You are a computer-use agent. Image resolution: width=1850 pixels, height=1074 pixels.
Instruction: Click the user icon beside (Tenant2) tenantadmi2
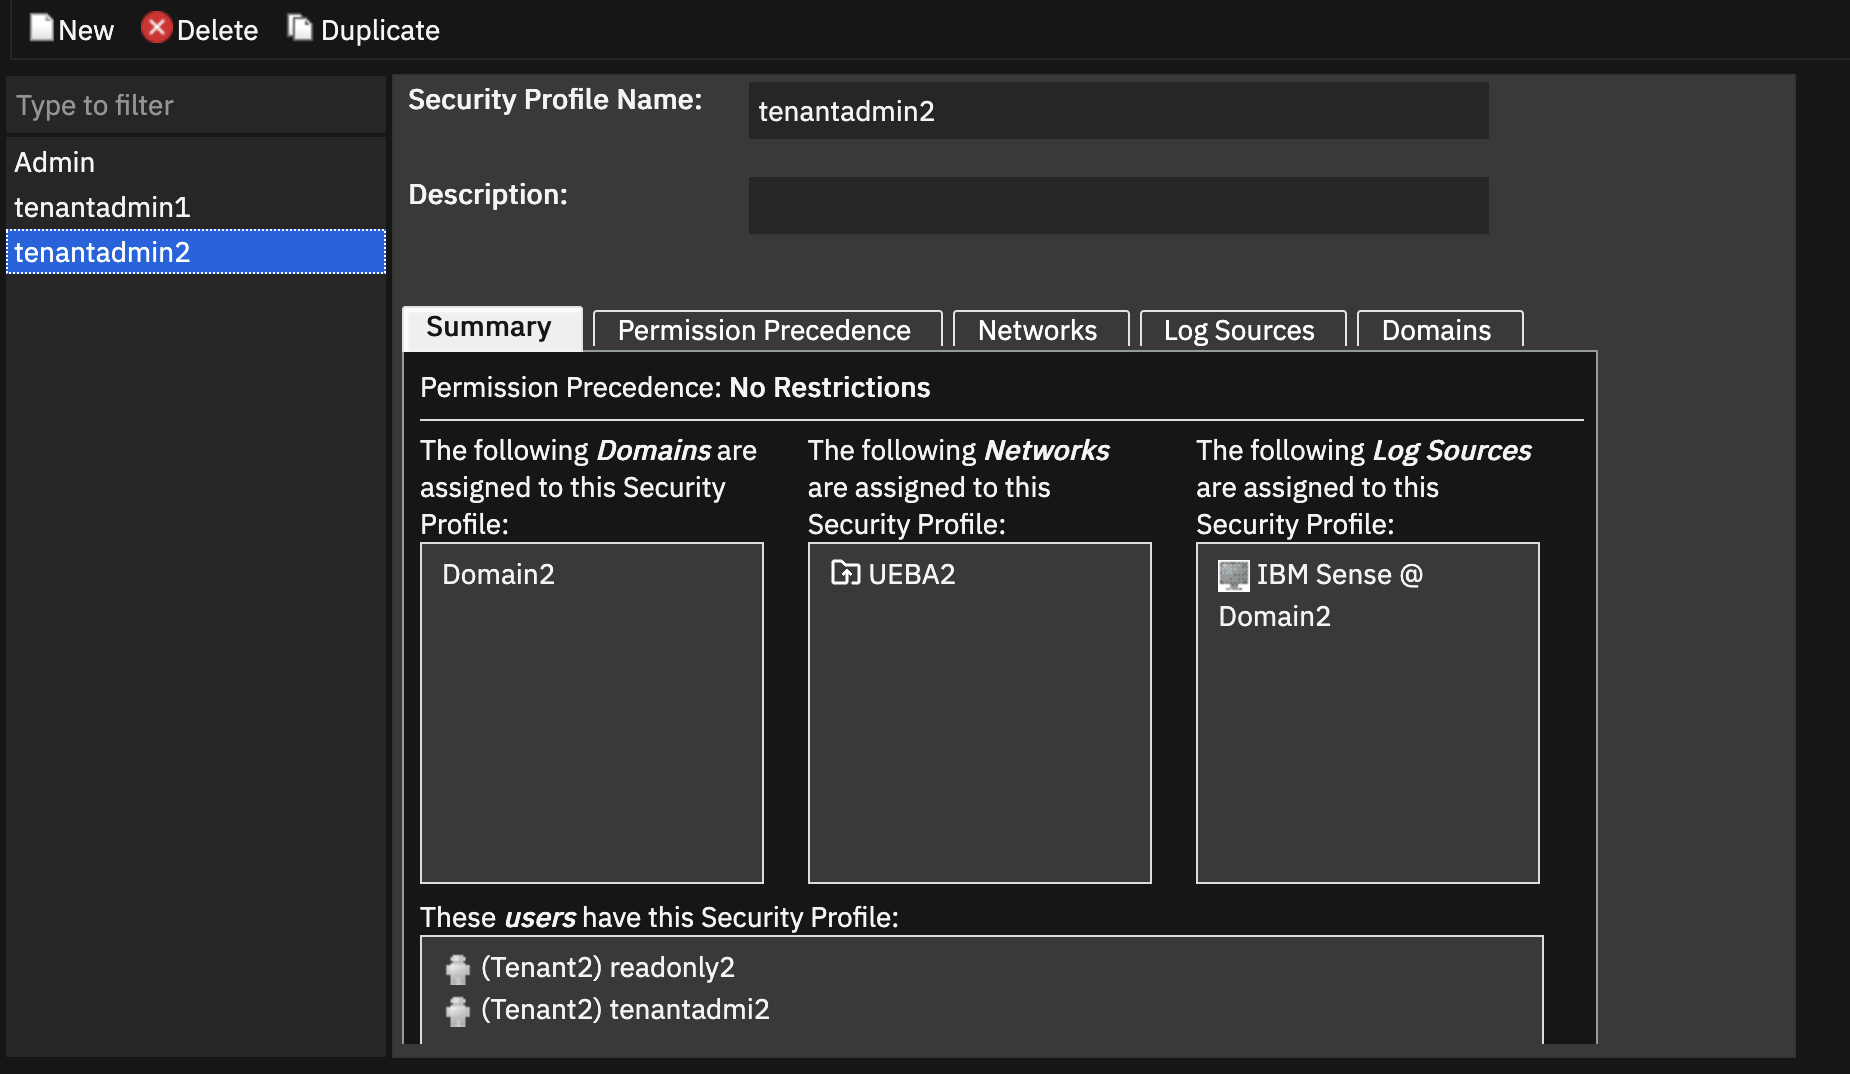(458, 1010)
